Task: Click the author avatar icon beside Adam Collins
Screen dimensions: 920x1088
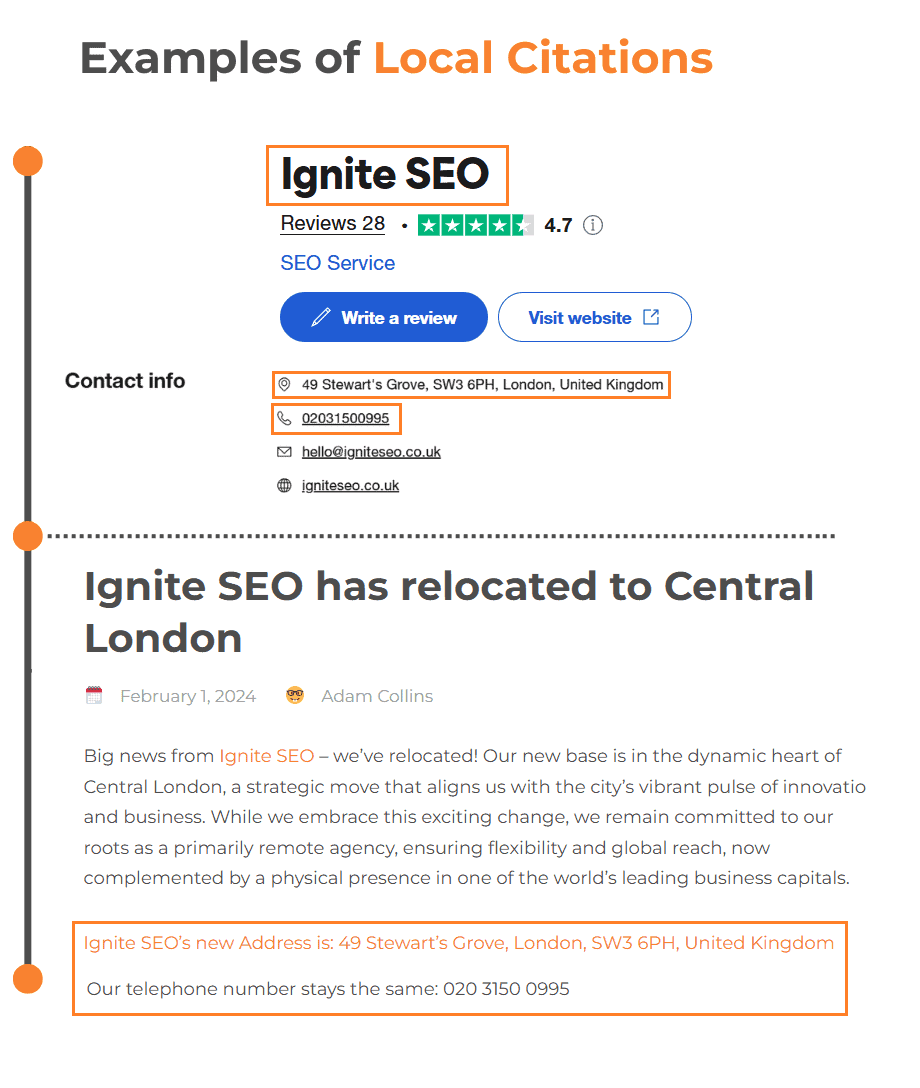Action: tap(295, 696)
